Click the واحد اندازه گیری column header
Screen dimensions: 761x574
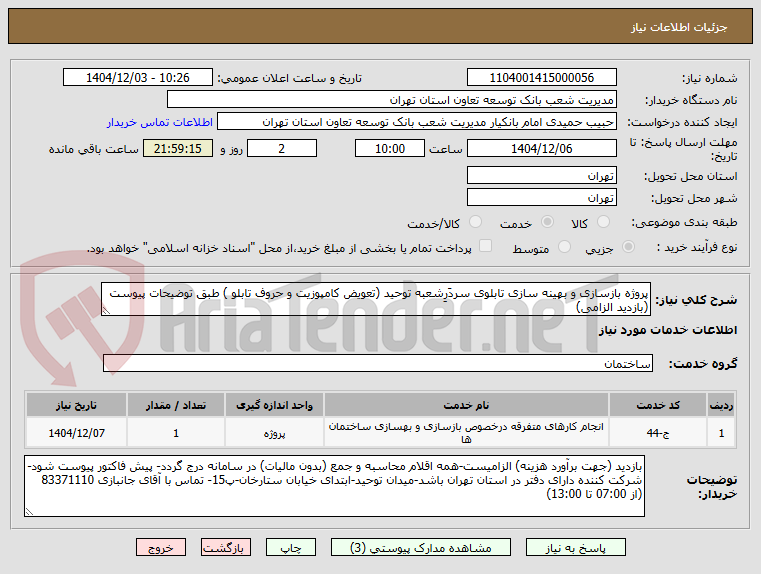274,405
